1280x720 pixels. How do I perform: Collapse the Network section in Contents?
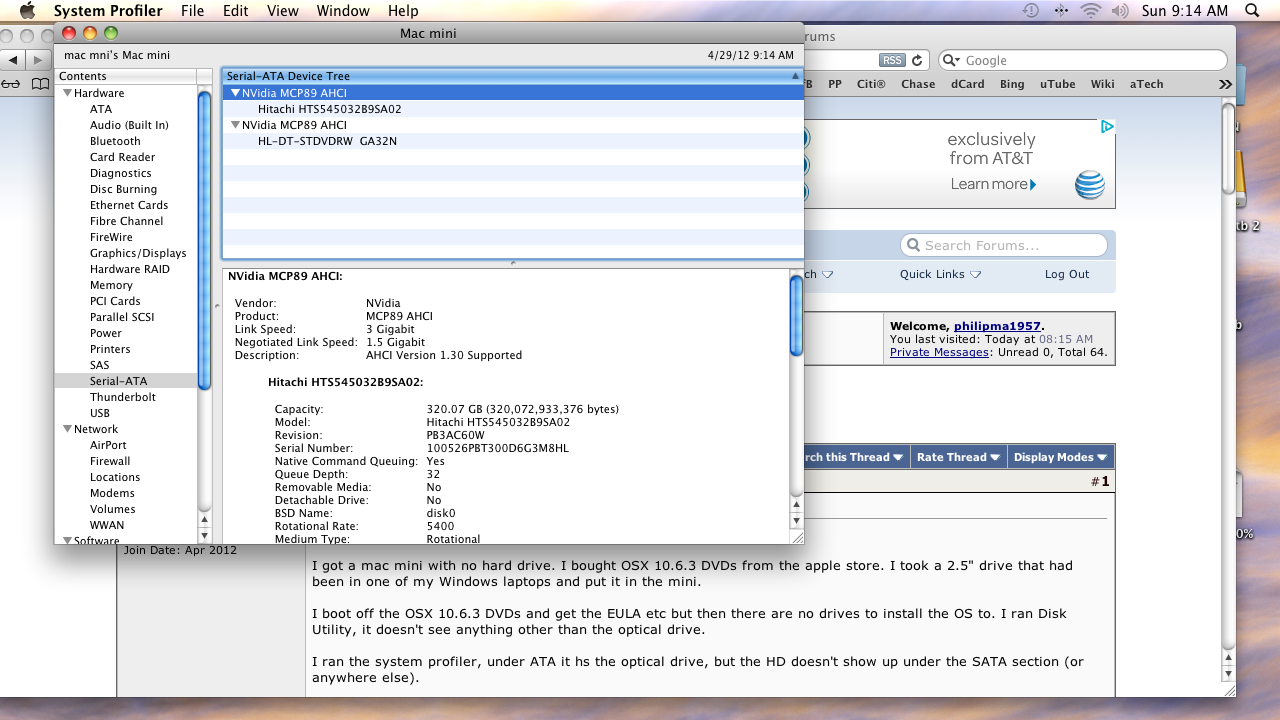pyautogui.click(x=66, y=429)
